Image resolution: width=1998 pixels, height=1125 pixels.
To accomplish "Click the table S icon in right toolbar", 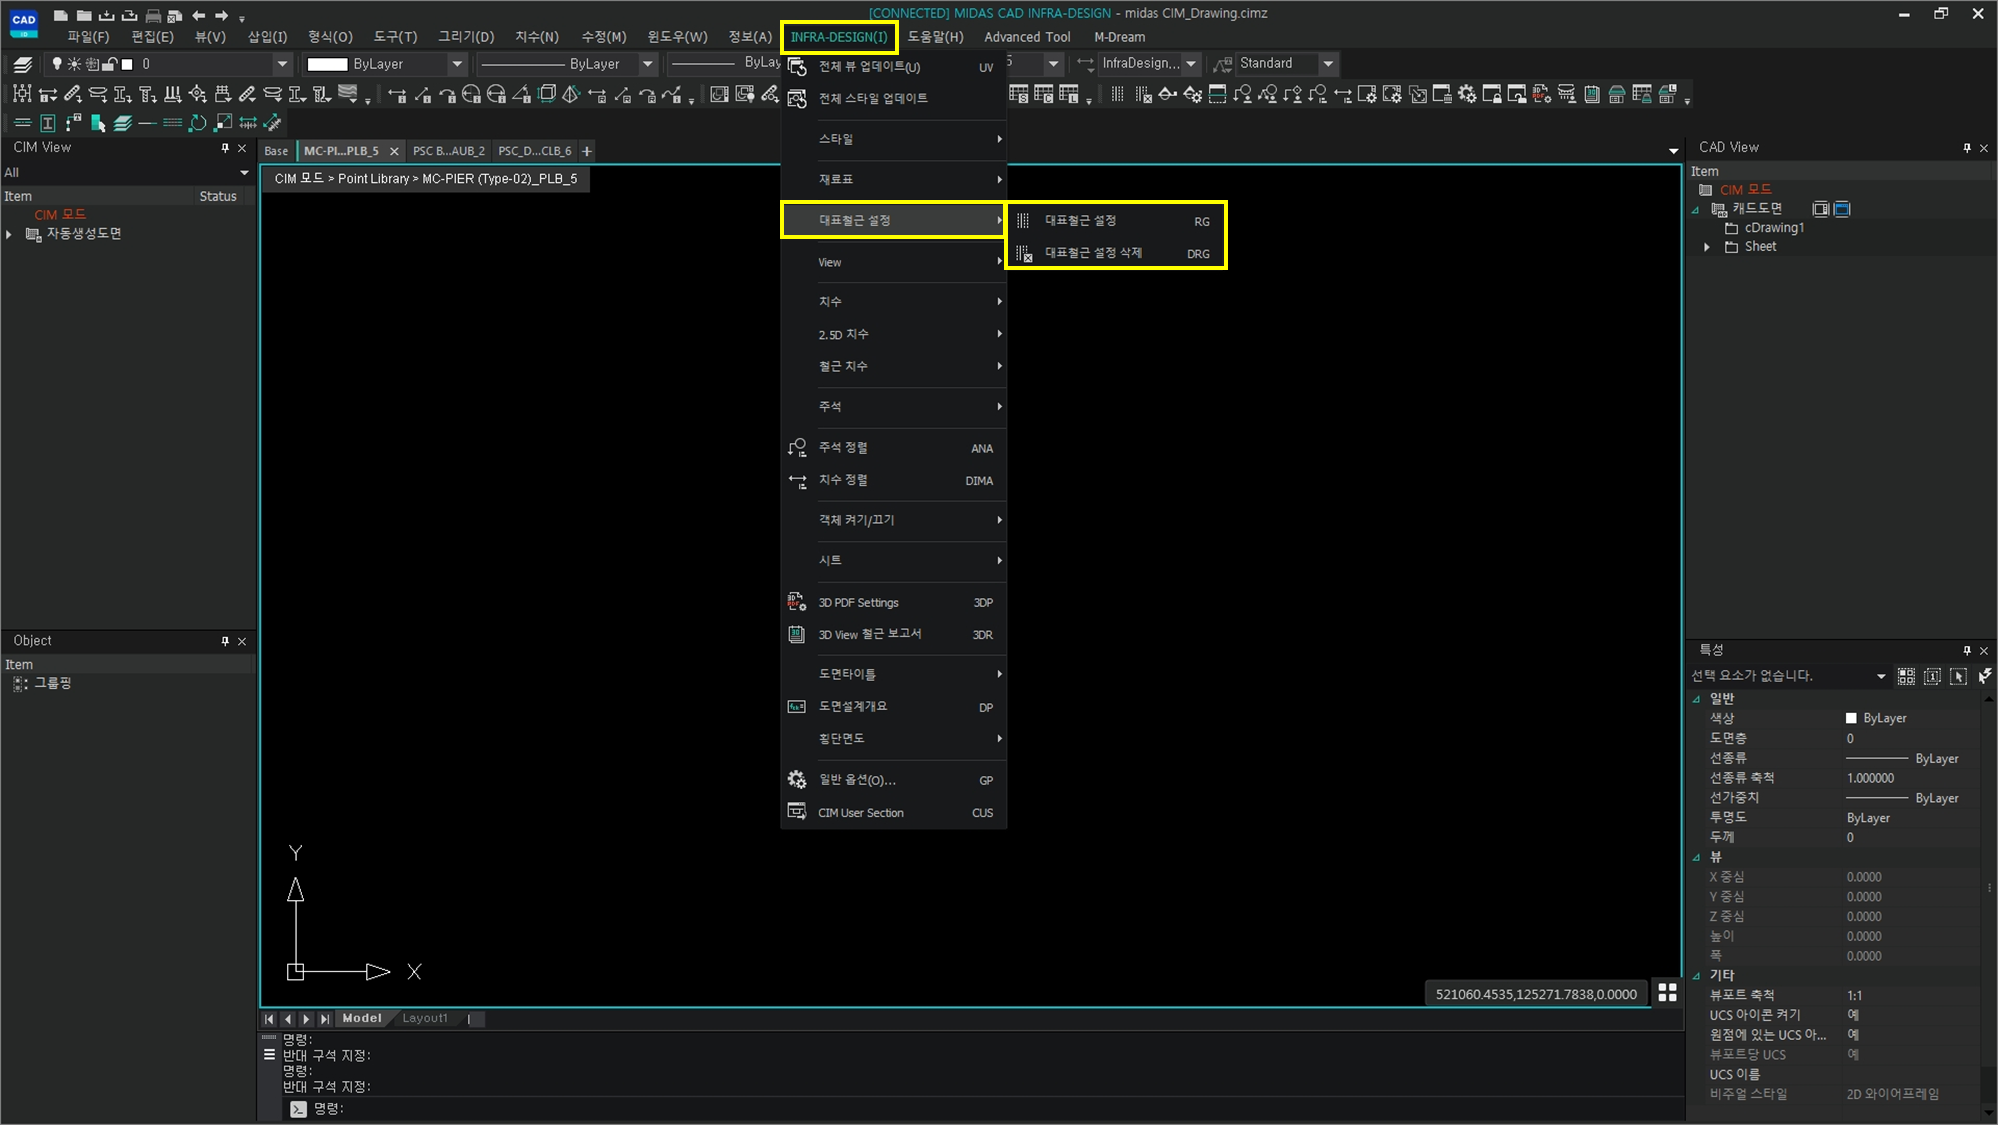I will (x=1018, y=94).
